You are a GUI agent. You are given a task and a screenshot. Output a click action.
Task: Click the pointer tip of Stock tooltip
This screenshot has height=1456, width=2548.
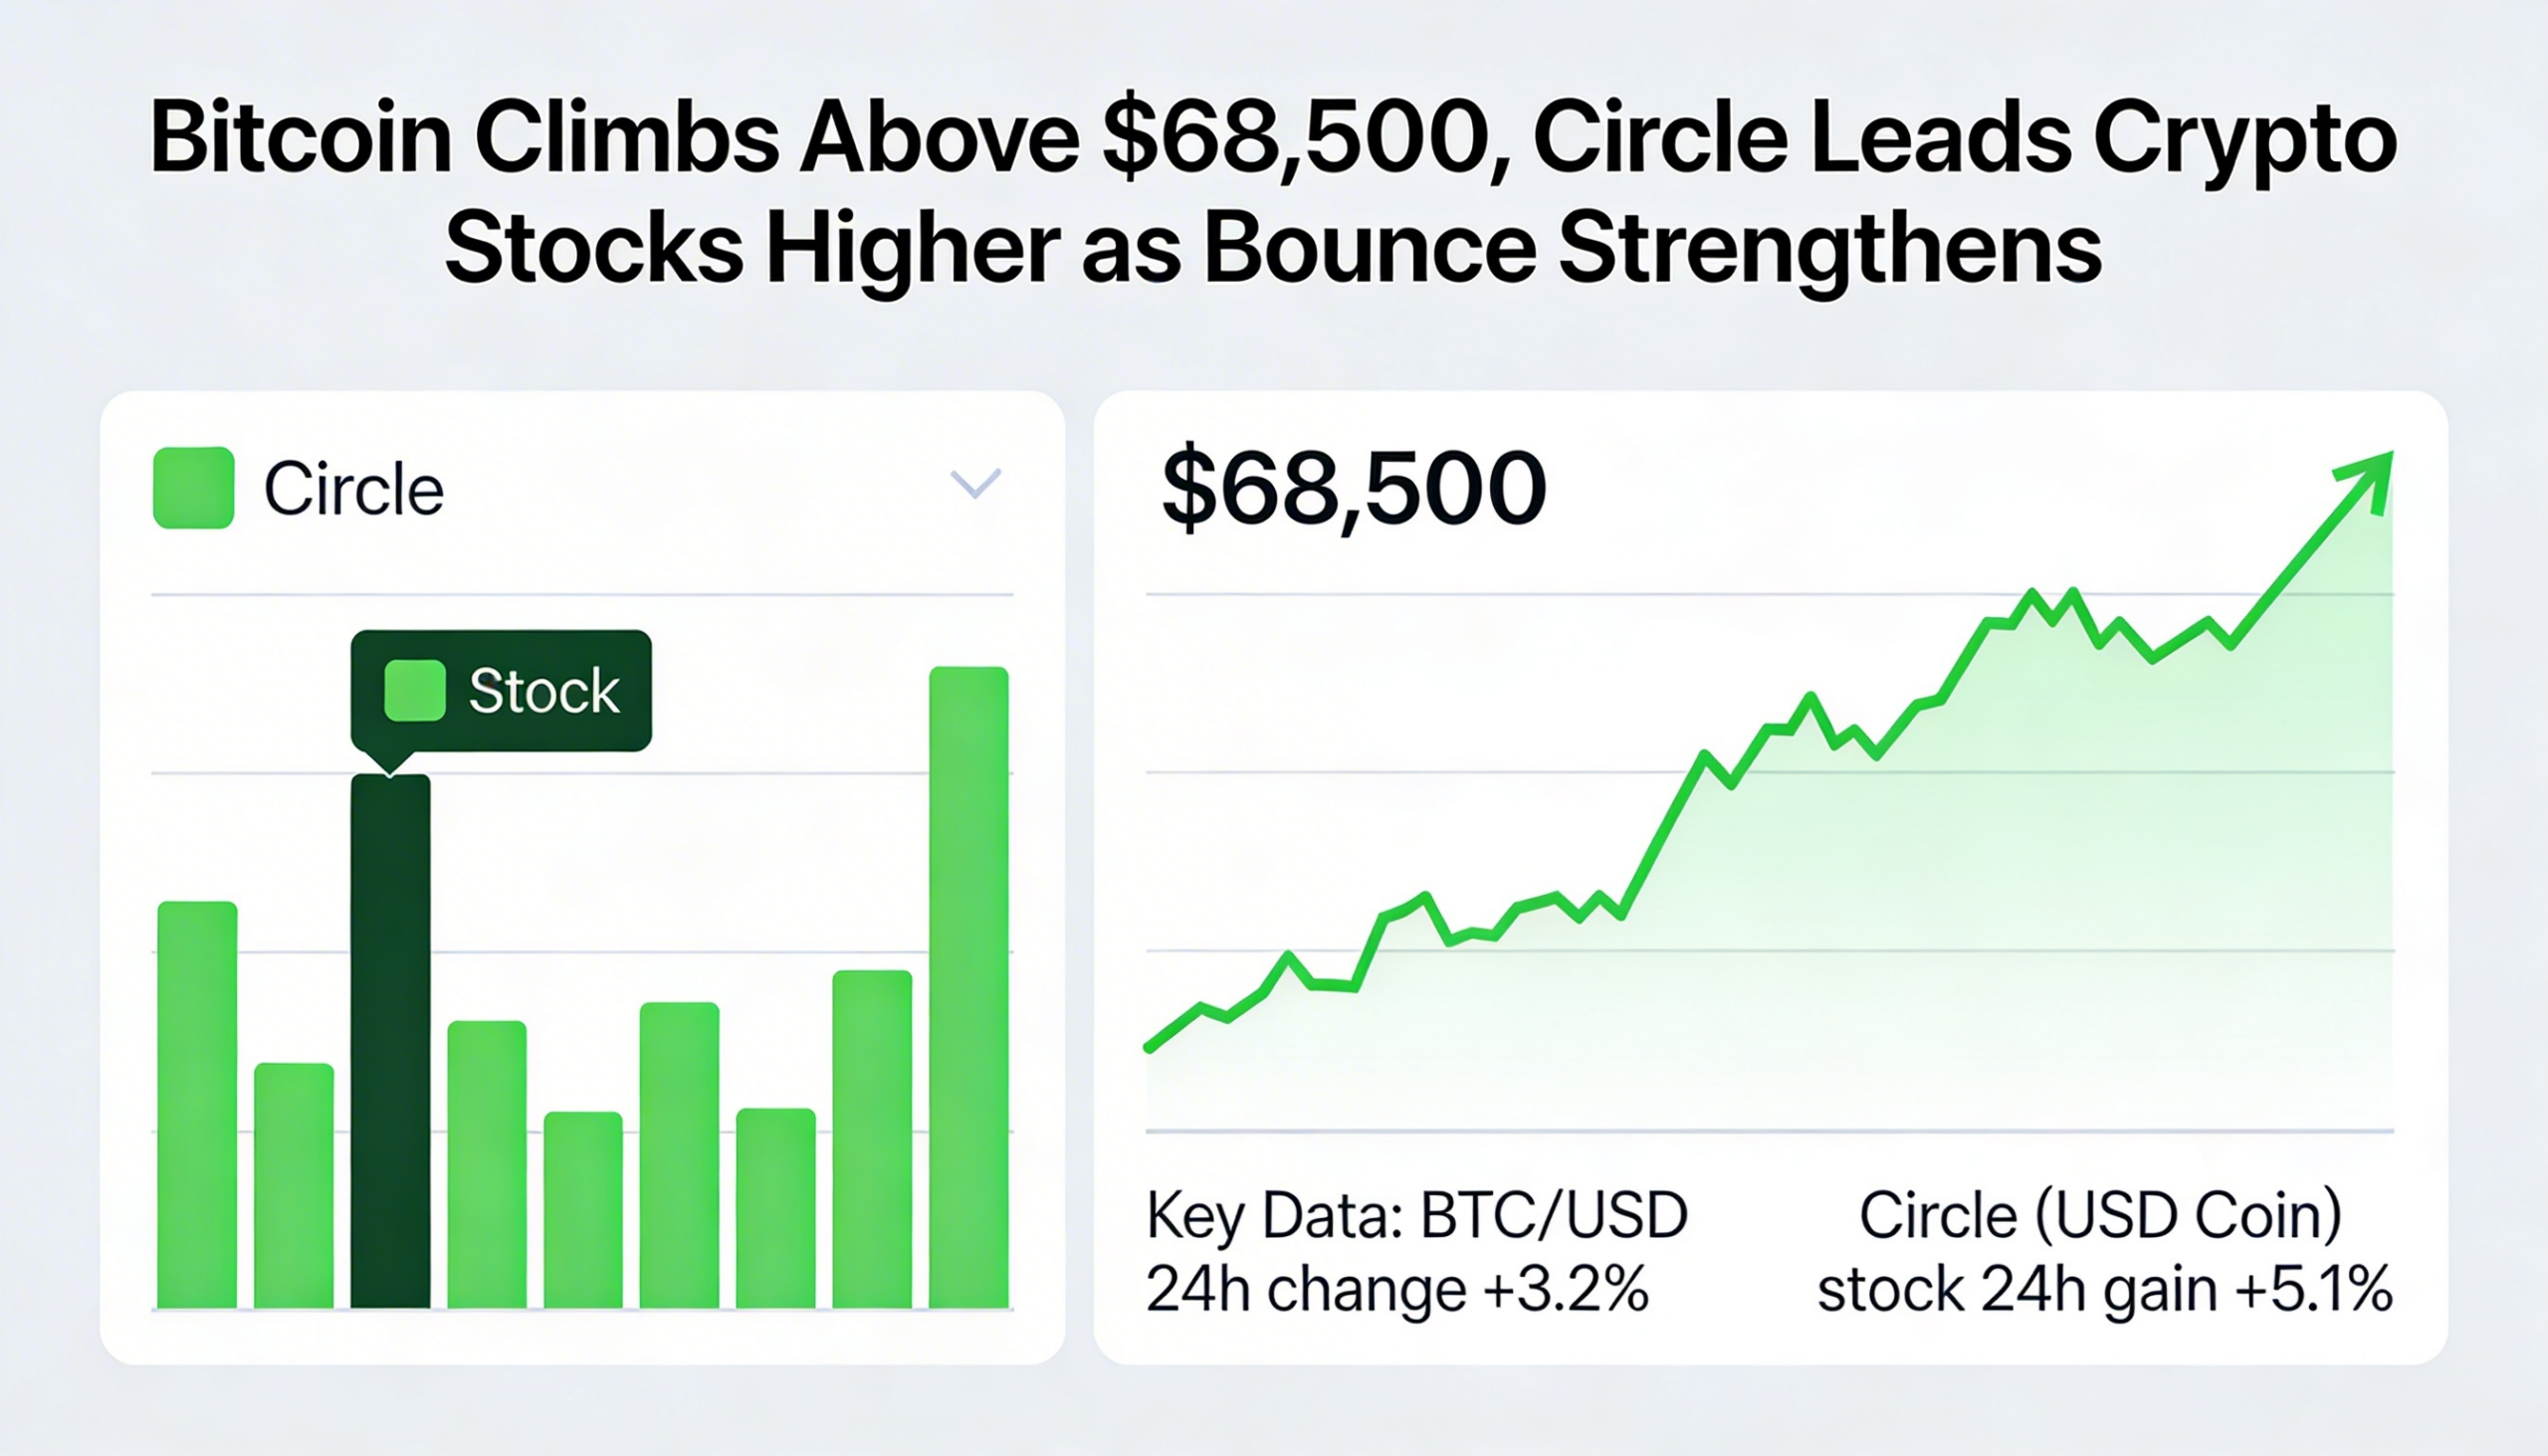click(390, 770)
